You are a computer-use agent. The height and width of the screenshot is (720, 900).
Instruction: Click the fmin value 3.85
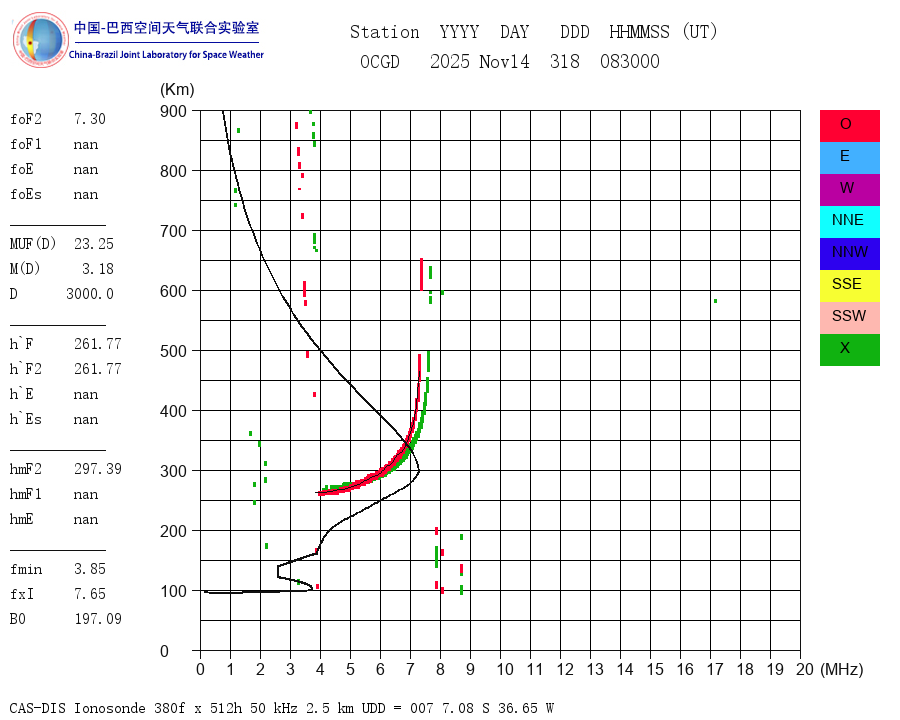(x=90, y=569)
